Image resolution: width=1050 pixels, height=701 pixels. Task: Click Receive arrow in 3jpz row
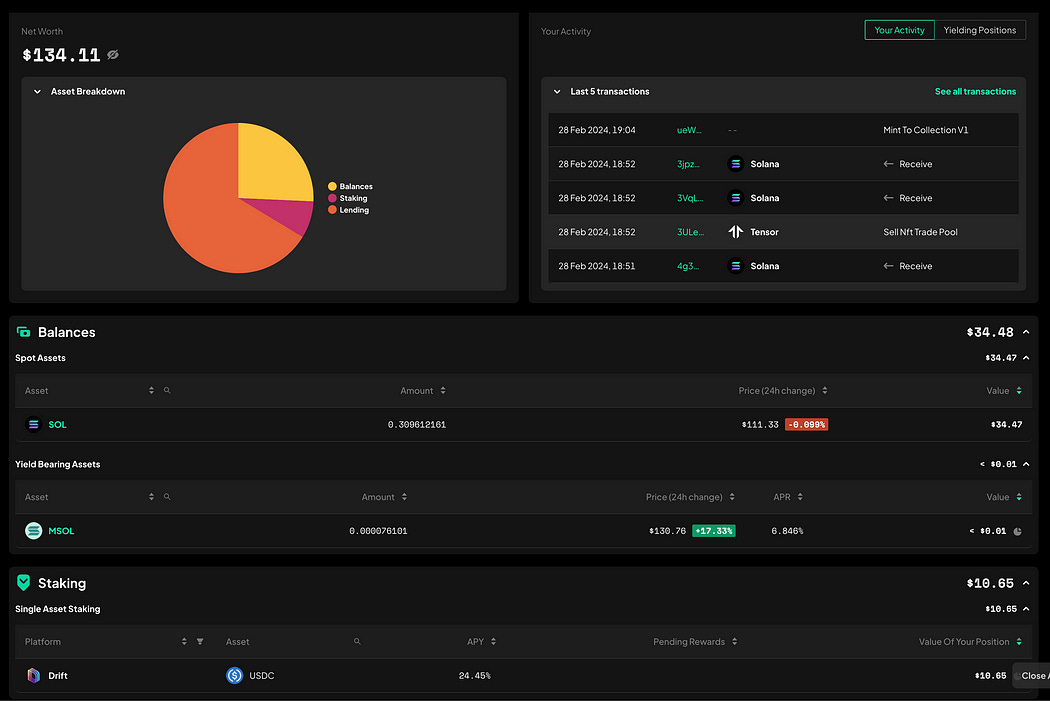889,164
